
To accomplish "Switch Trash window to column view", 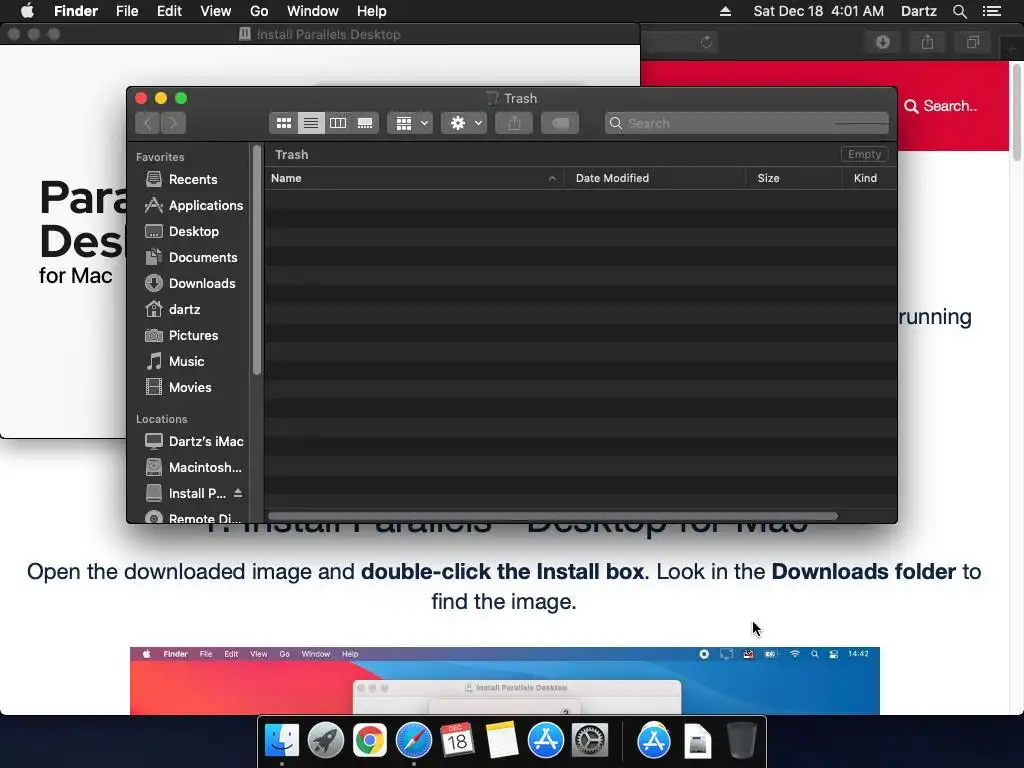I will pyautogui.click(x=338, y=123).
